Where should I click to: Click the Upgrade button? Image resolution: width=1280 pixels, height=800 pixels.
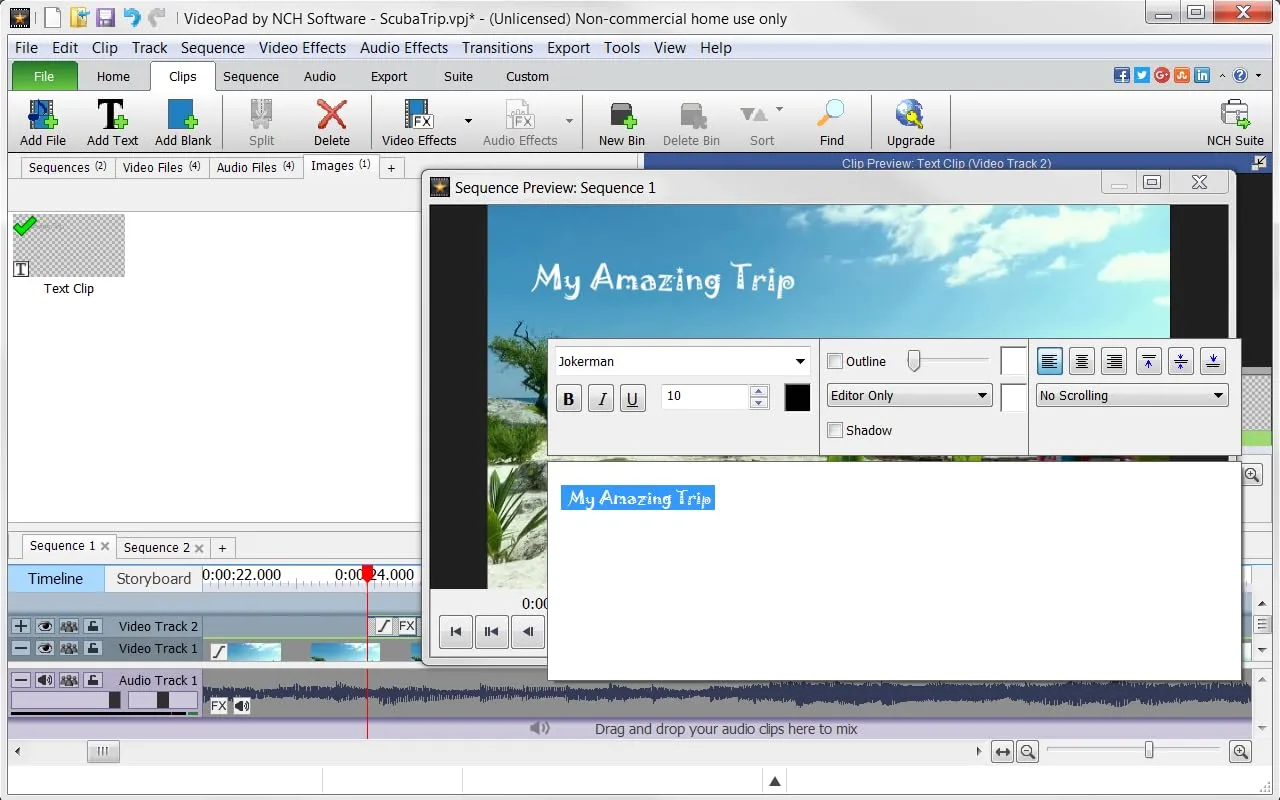tap(910, 122)
